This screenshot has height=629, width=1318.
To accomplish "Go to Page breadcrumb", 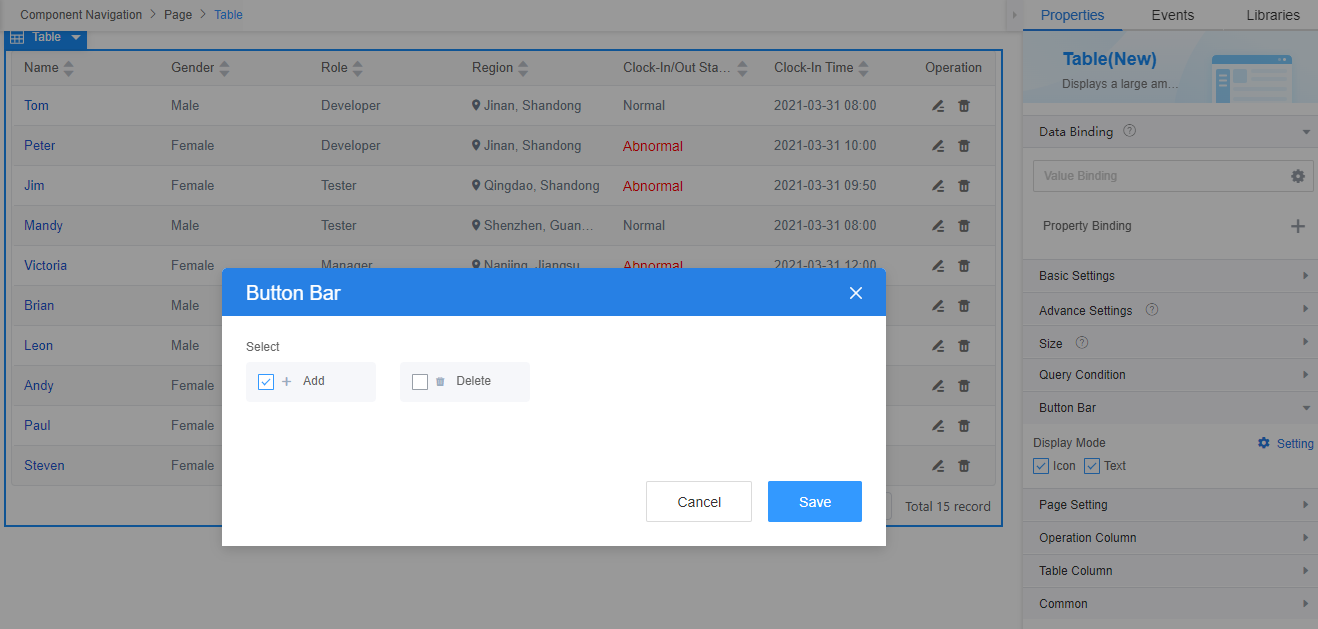I will pos(178,15).
